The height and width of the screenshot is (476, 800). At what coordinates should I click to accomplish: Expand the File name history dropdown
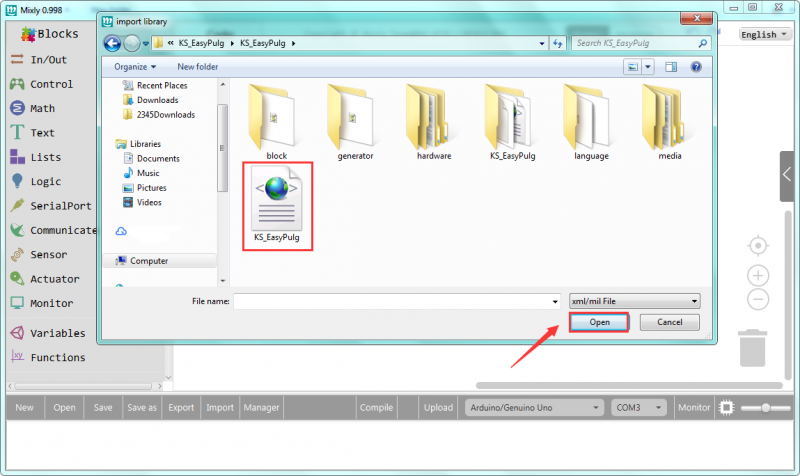point(555,302)
